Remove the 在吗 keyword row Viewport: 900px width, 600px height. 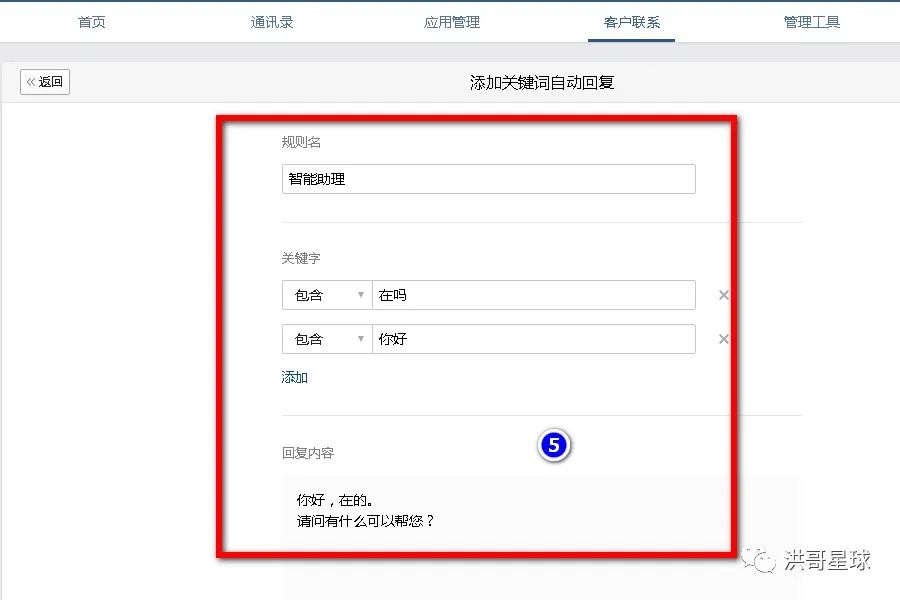(723, 295)
